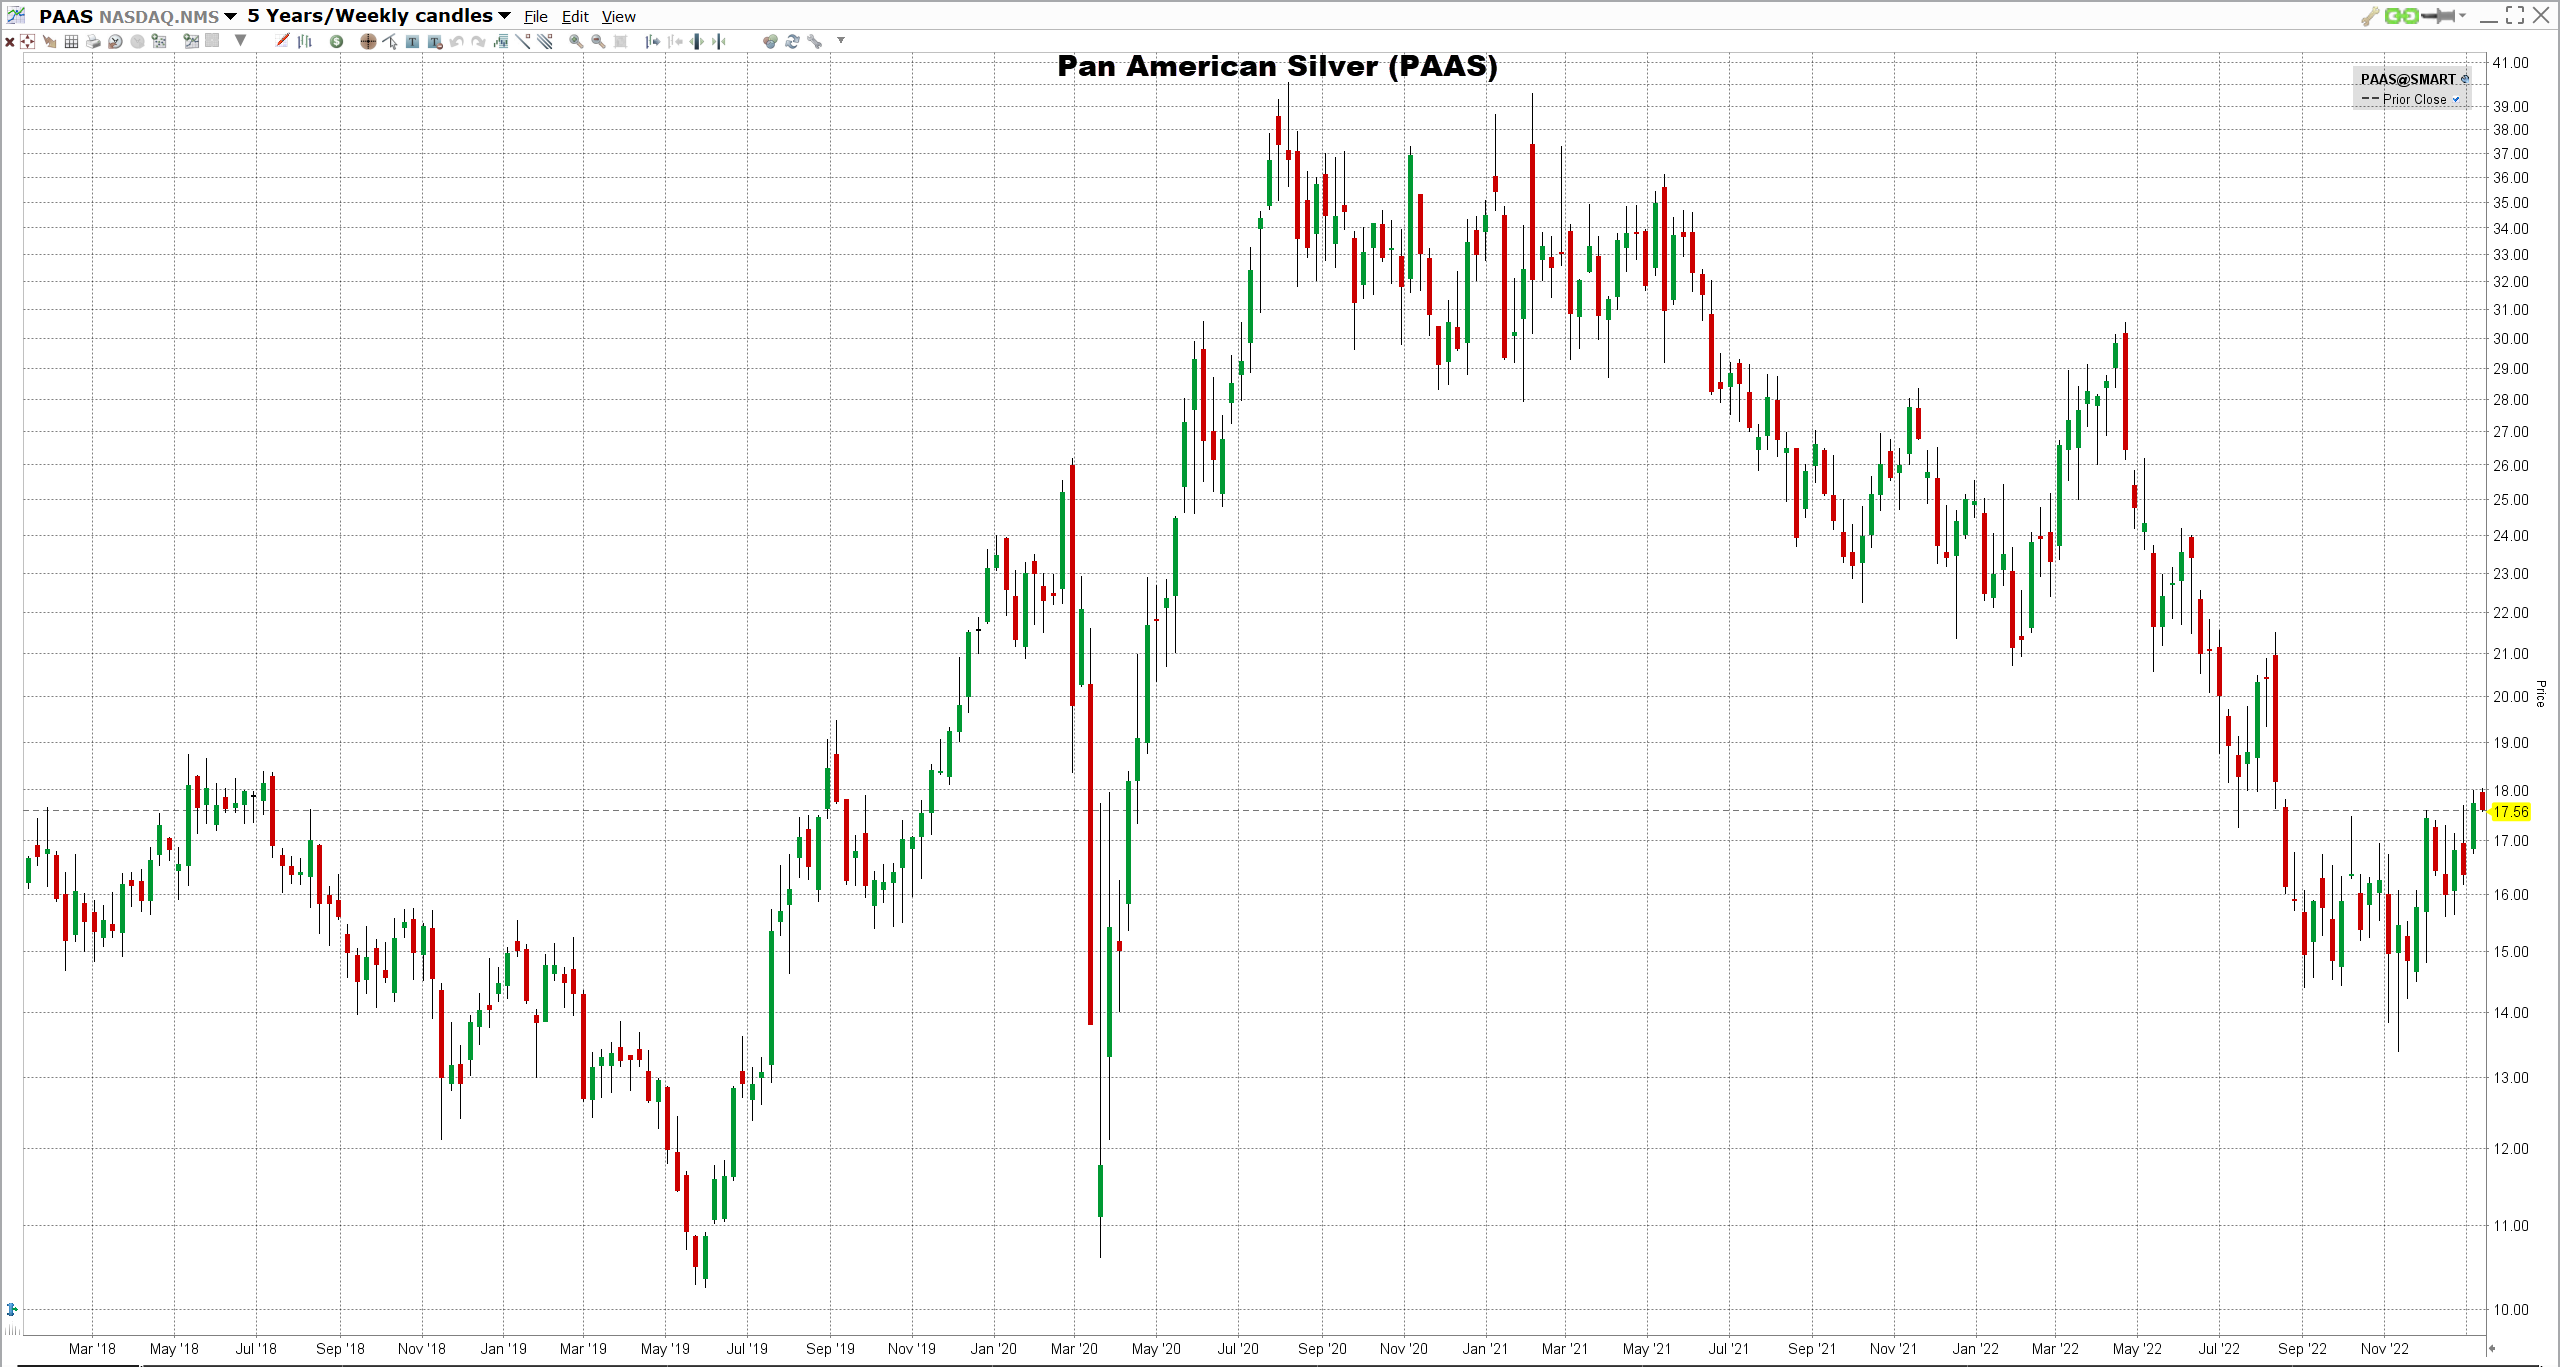Click the 10.00 price axis label
2560x1367 pixels.
2510,1309
